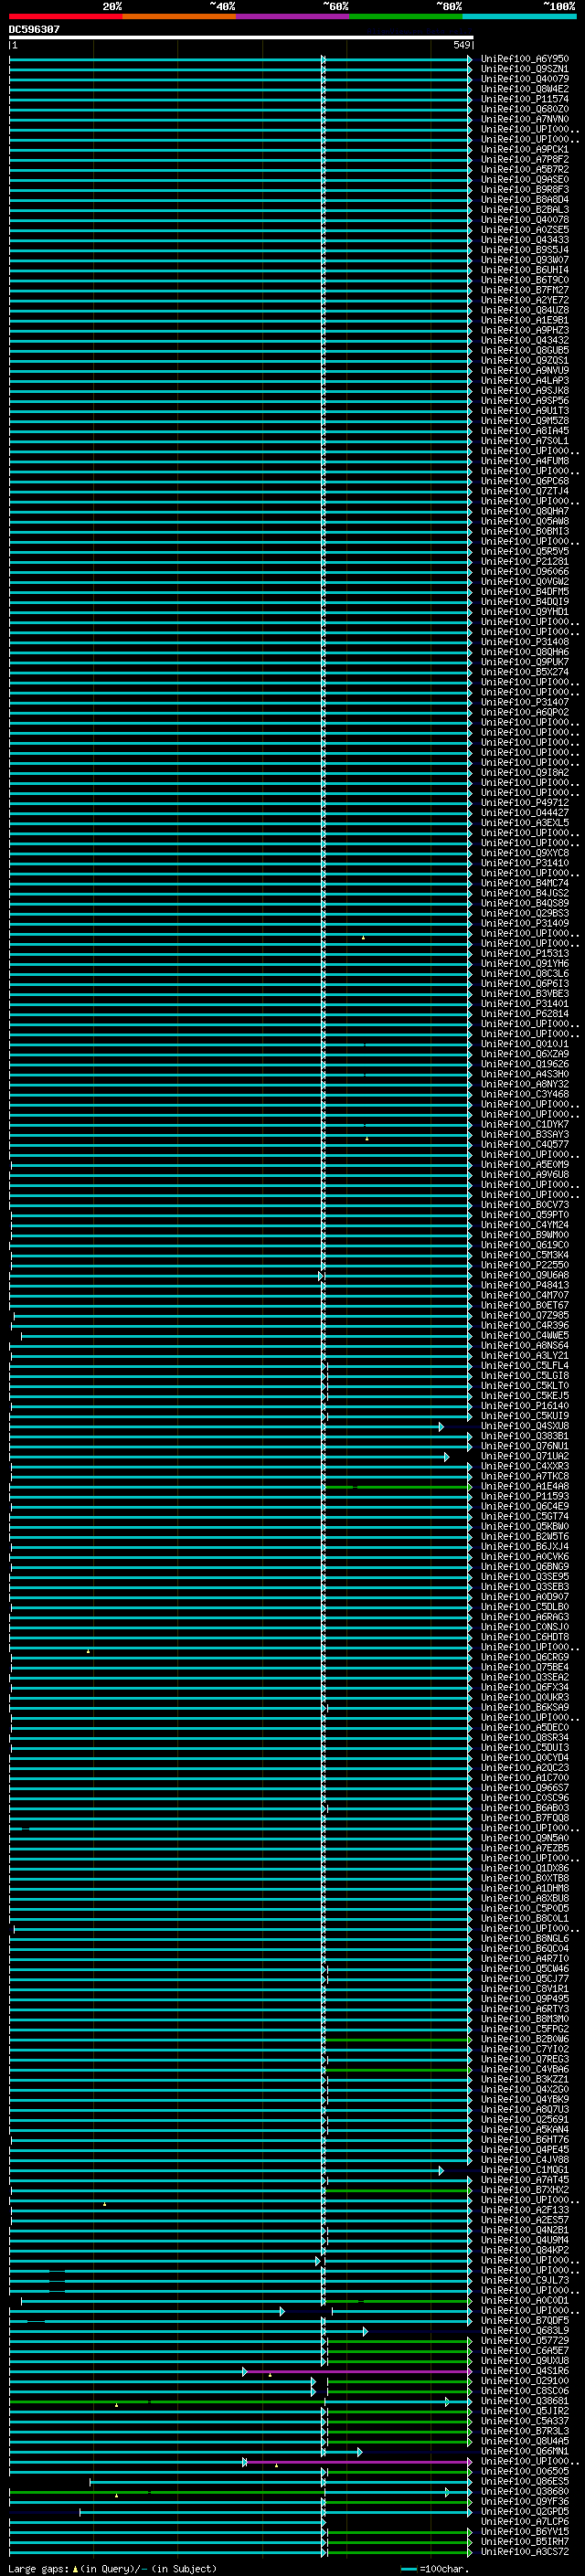Open hit UniRef100_A7NVN0
This screenshot has width=585, height=2576.
[525, 119]
